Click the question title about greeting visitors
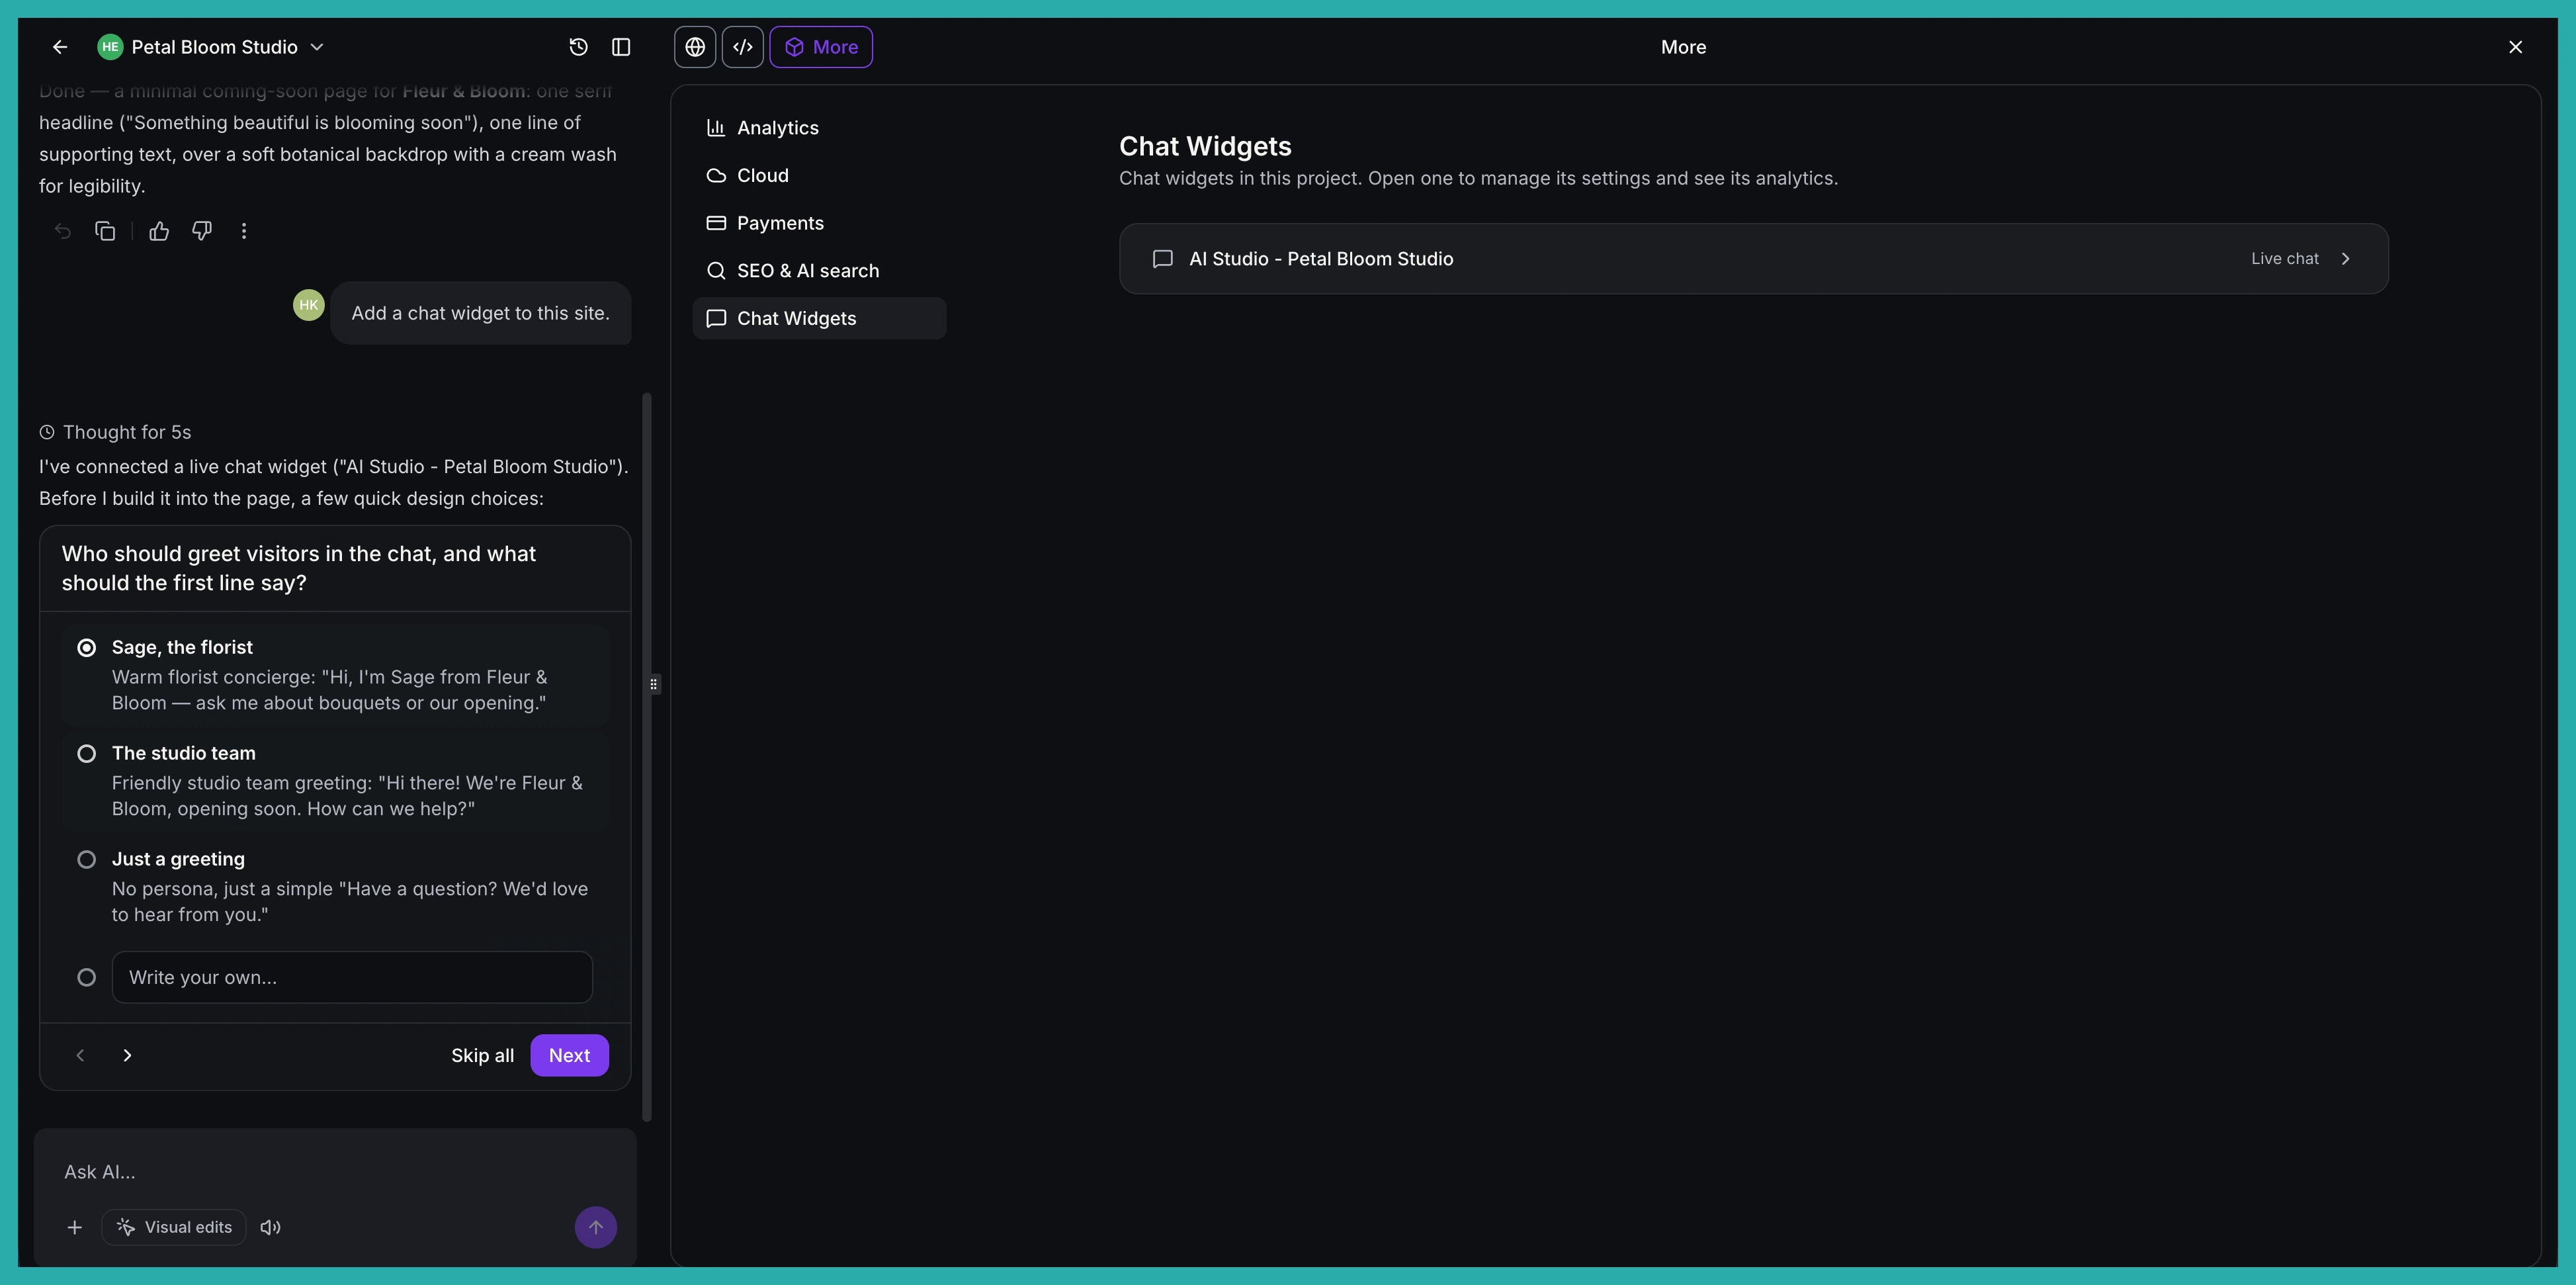The height and width of the screenshot is (1285, 2576). pyautogui.click(x=299, y=568)
